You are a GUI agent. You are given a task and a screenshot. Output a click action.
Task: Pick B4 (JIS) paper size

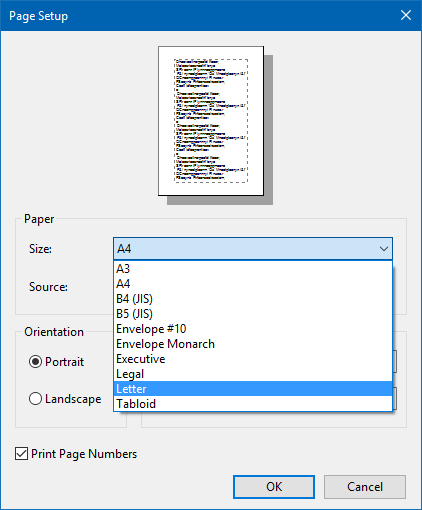[x=253, y=299]
